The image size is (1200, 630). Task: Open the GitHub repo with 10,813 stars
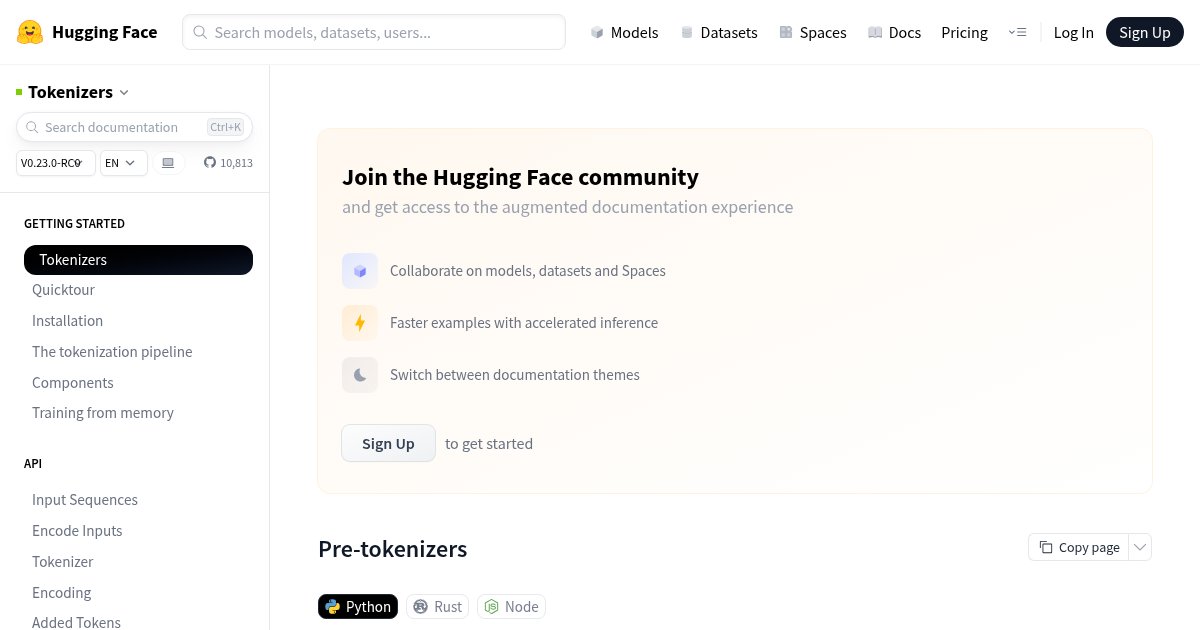[228, 163]
